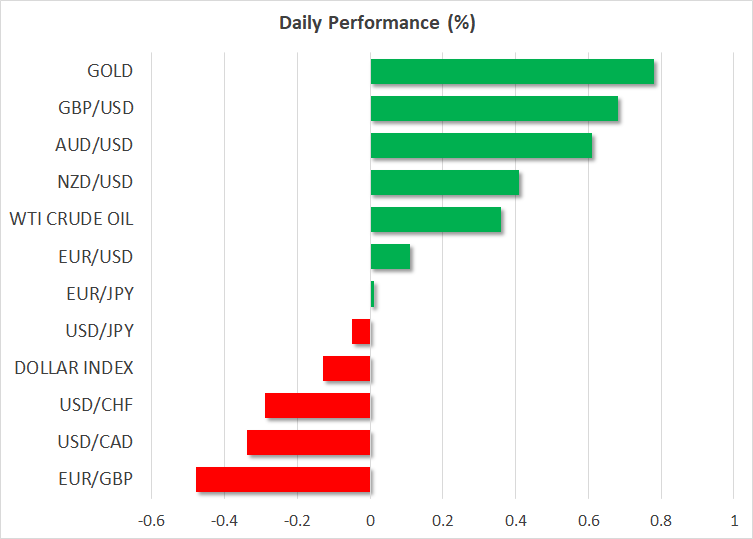Click the Daily Performance (%) chart title

pos(376,23)
